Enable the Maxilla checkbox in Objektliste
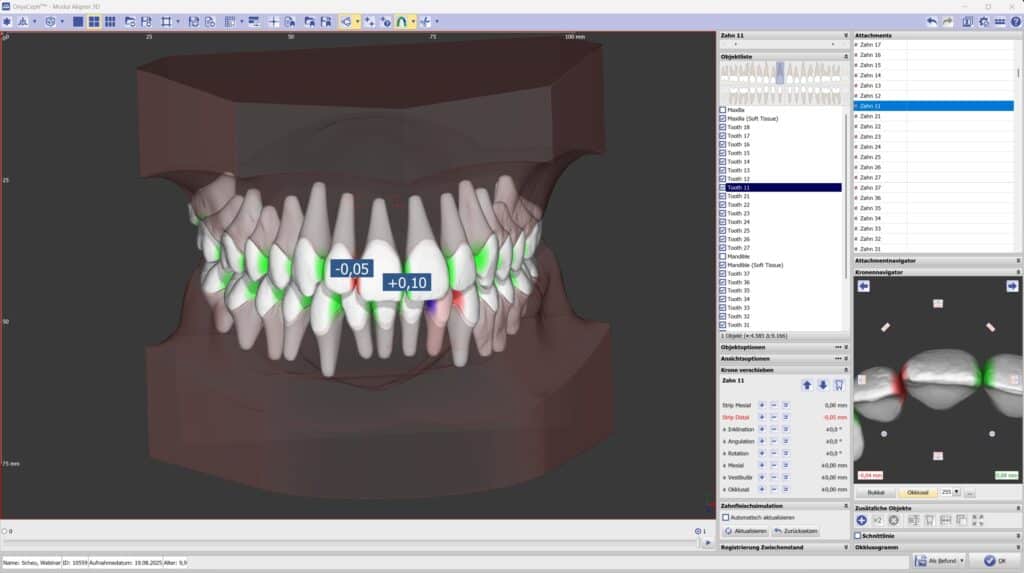Screen dimensions: 1024x573 (723, 109)
